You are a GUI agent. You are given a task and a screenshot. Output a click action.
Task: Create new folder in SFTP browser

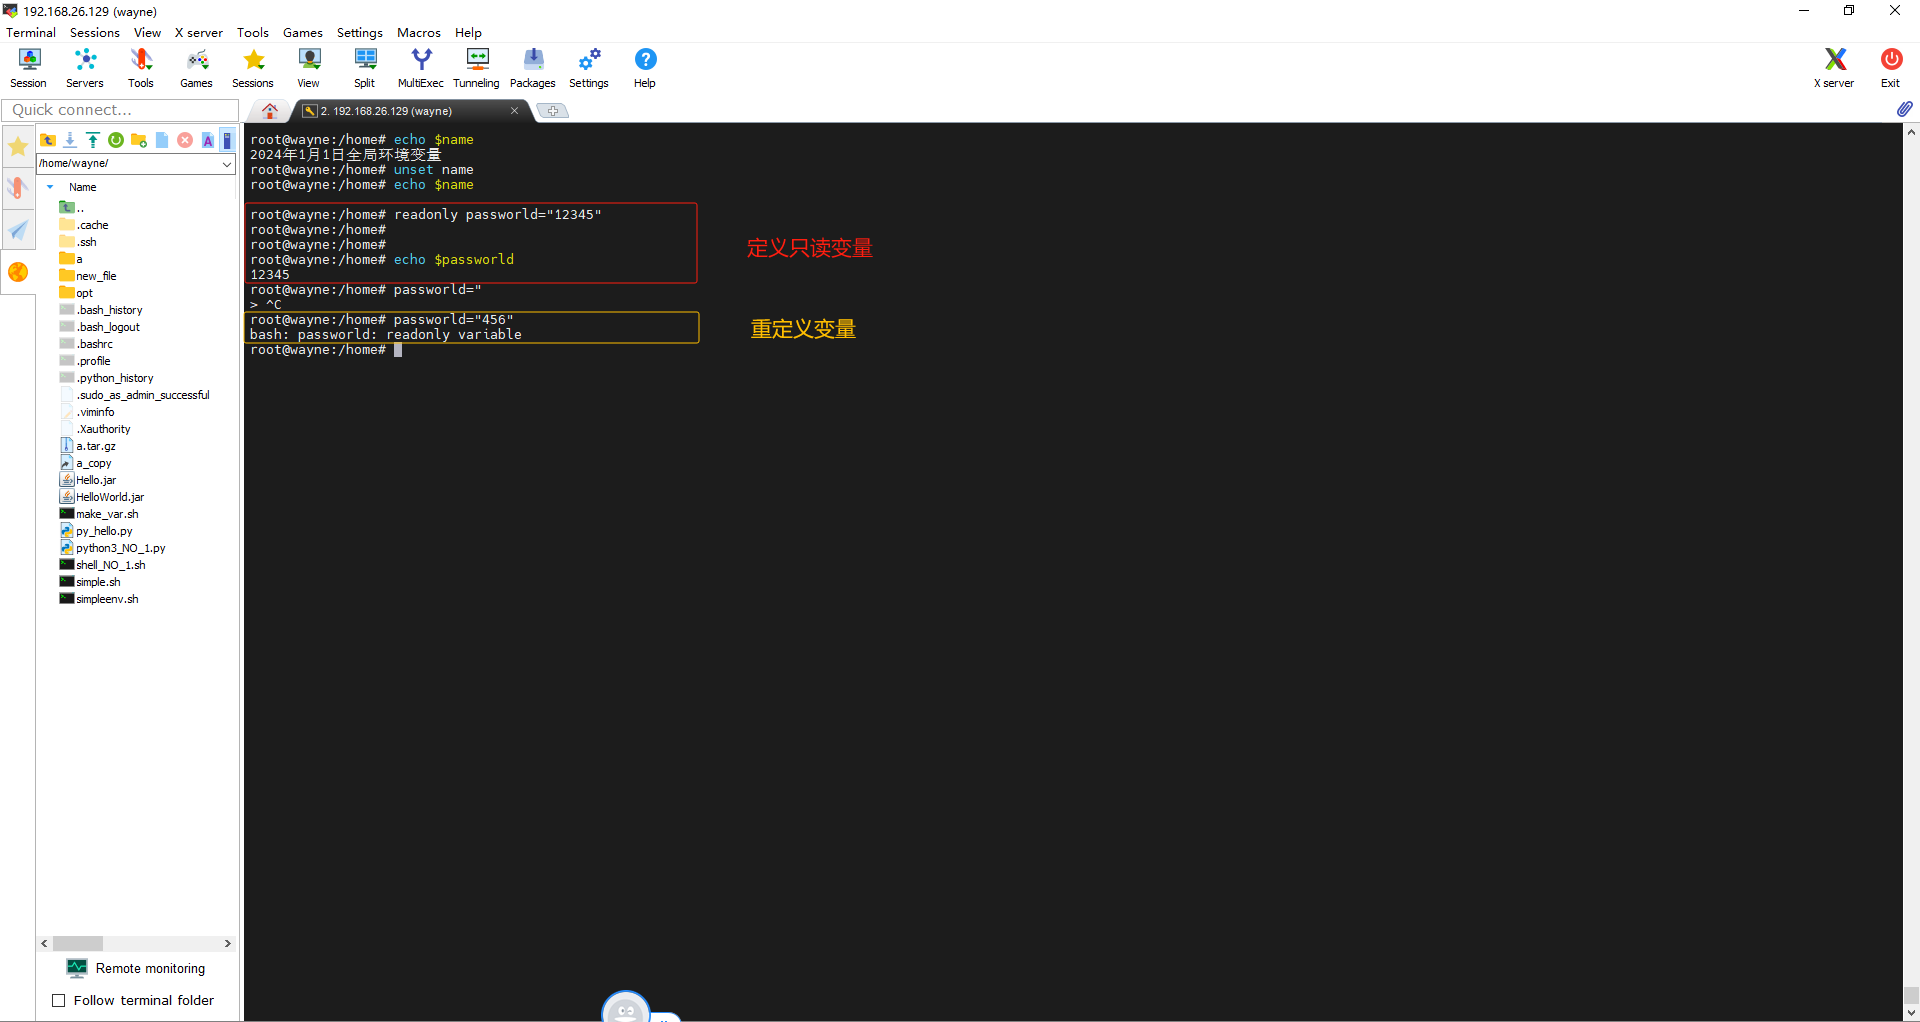[139, 140]
